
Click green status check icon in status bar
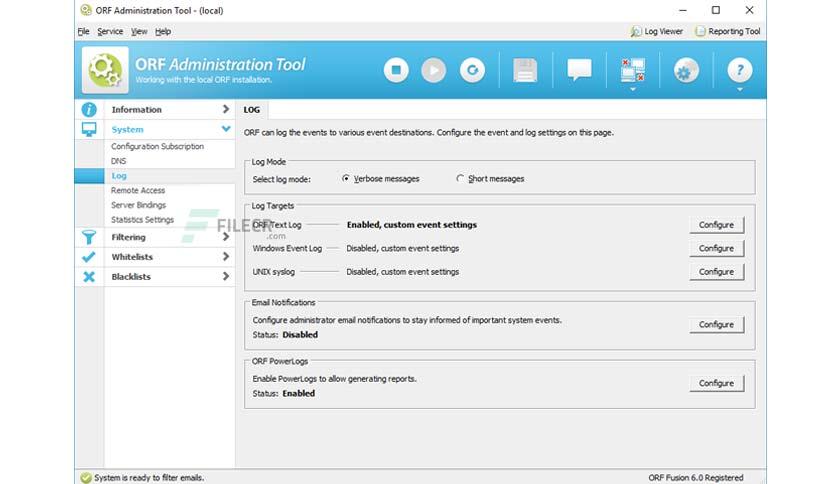coord(85,478)
